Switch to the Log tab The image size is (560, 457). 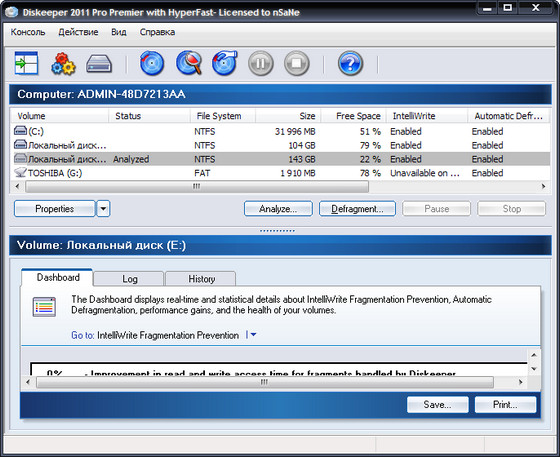point(130,279)
